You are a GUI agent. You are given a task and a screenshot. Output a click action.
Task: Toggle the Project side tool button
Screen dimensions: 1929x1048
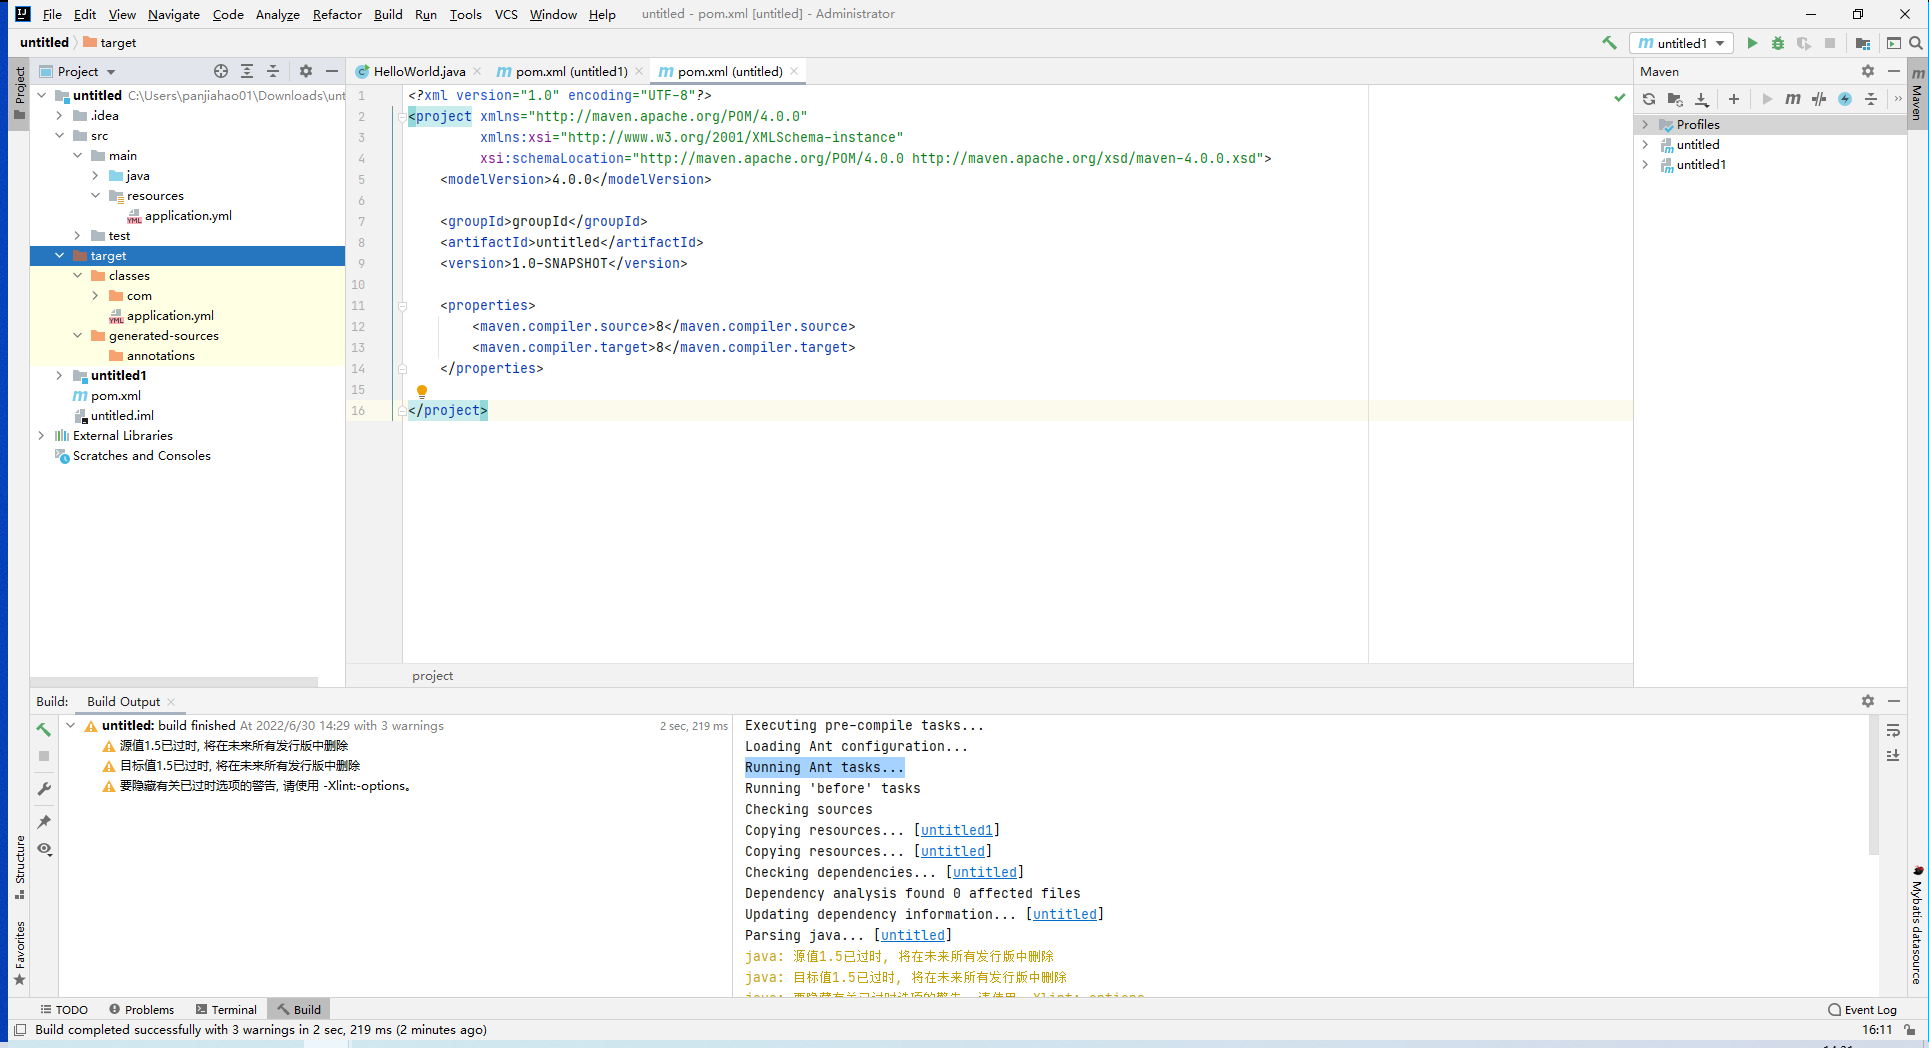click(x=19, y=93)
